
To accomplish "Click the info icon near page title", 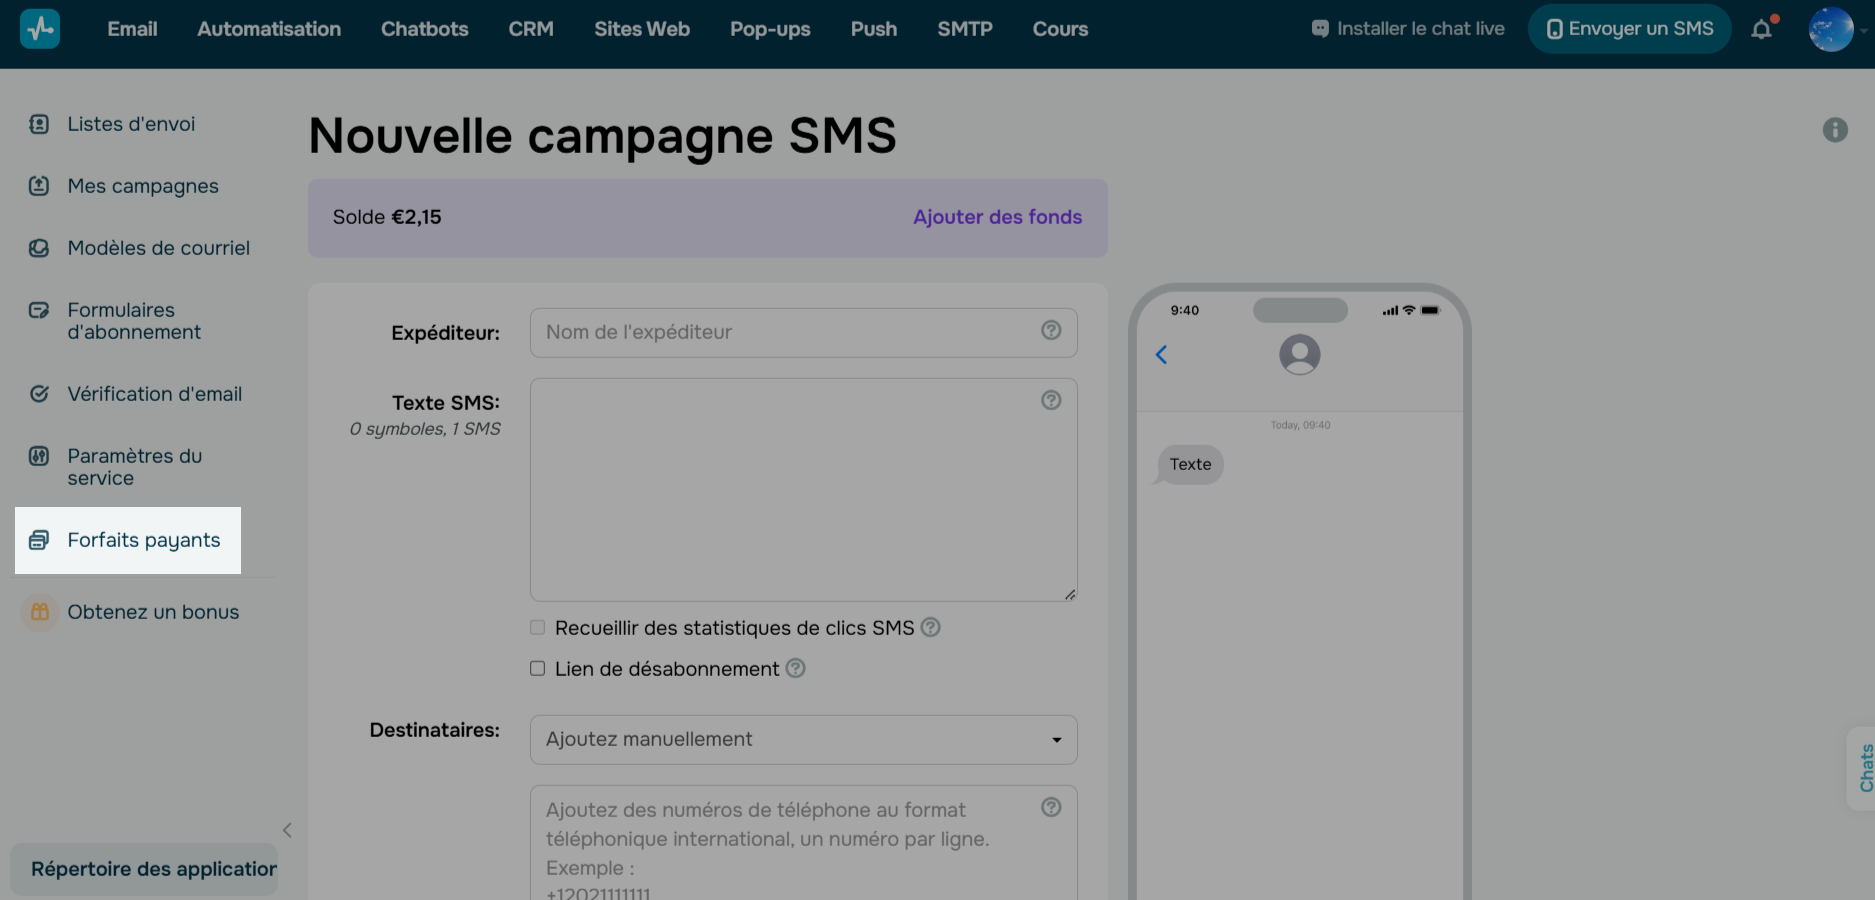I will click(x=1835, y=130).
